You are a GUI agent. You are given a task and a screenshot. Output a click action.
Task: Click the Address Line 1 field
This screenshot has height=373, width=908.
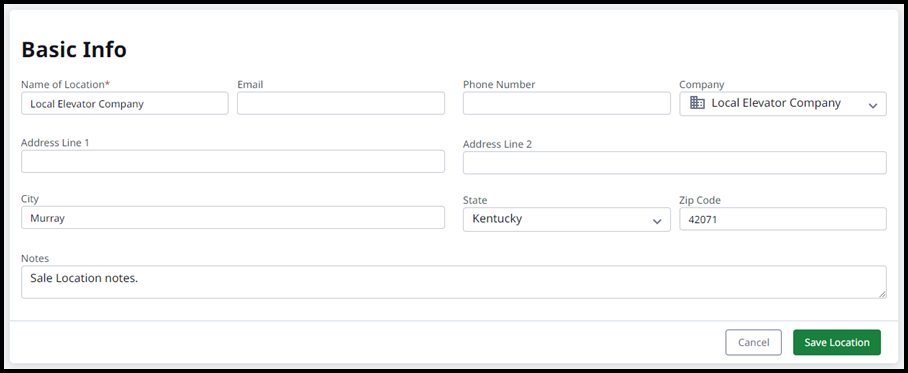(x=233, y=162)
